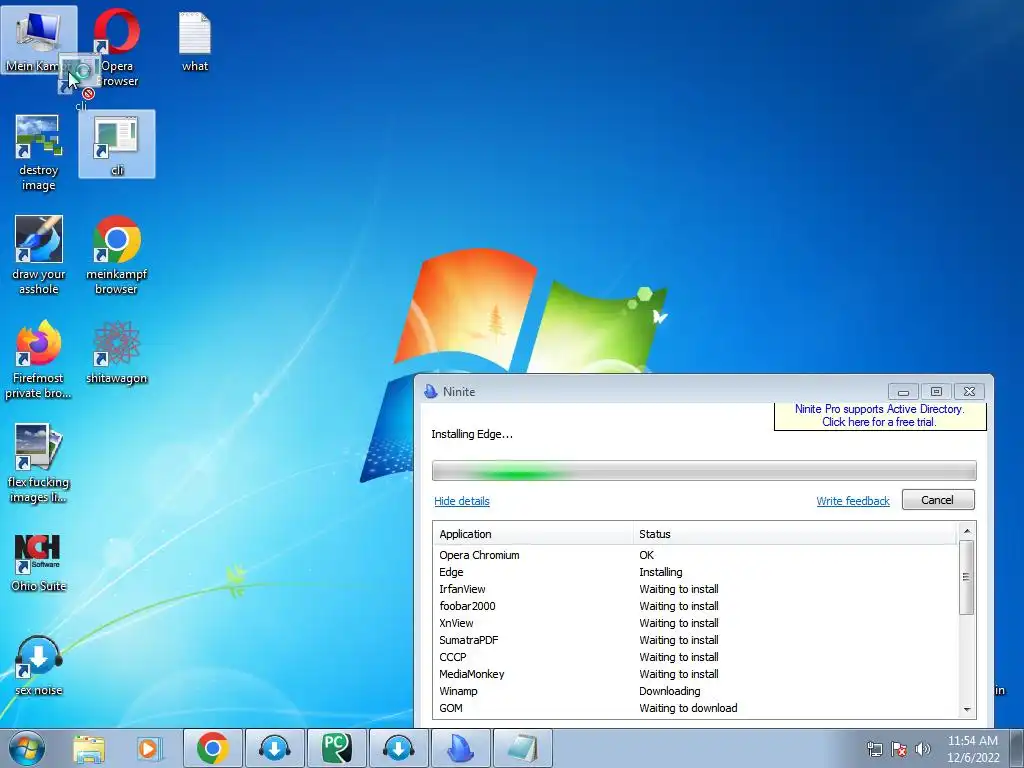
Task: Open the green PC taskbar app
Action: point(336,748)
